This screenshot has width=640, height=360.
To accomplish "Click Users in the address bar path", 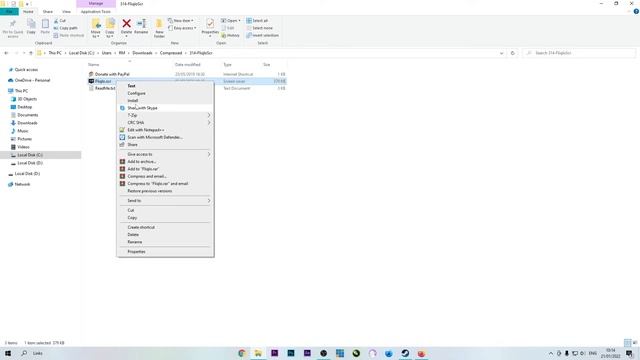I will (x=107, y=53).
